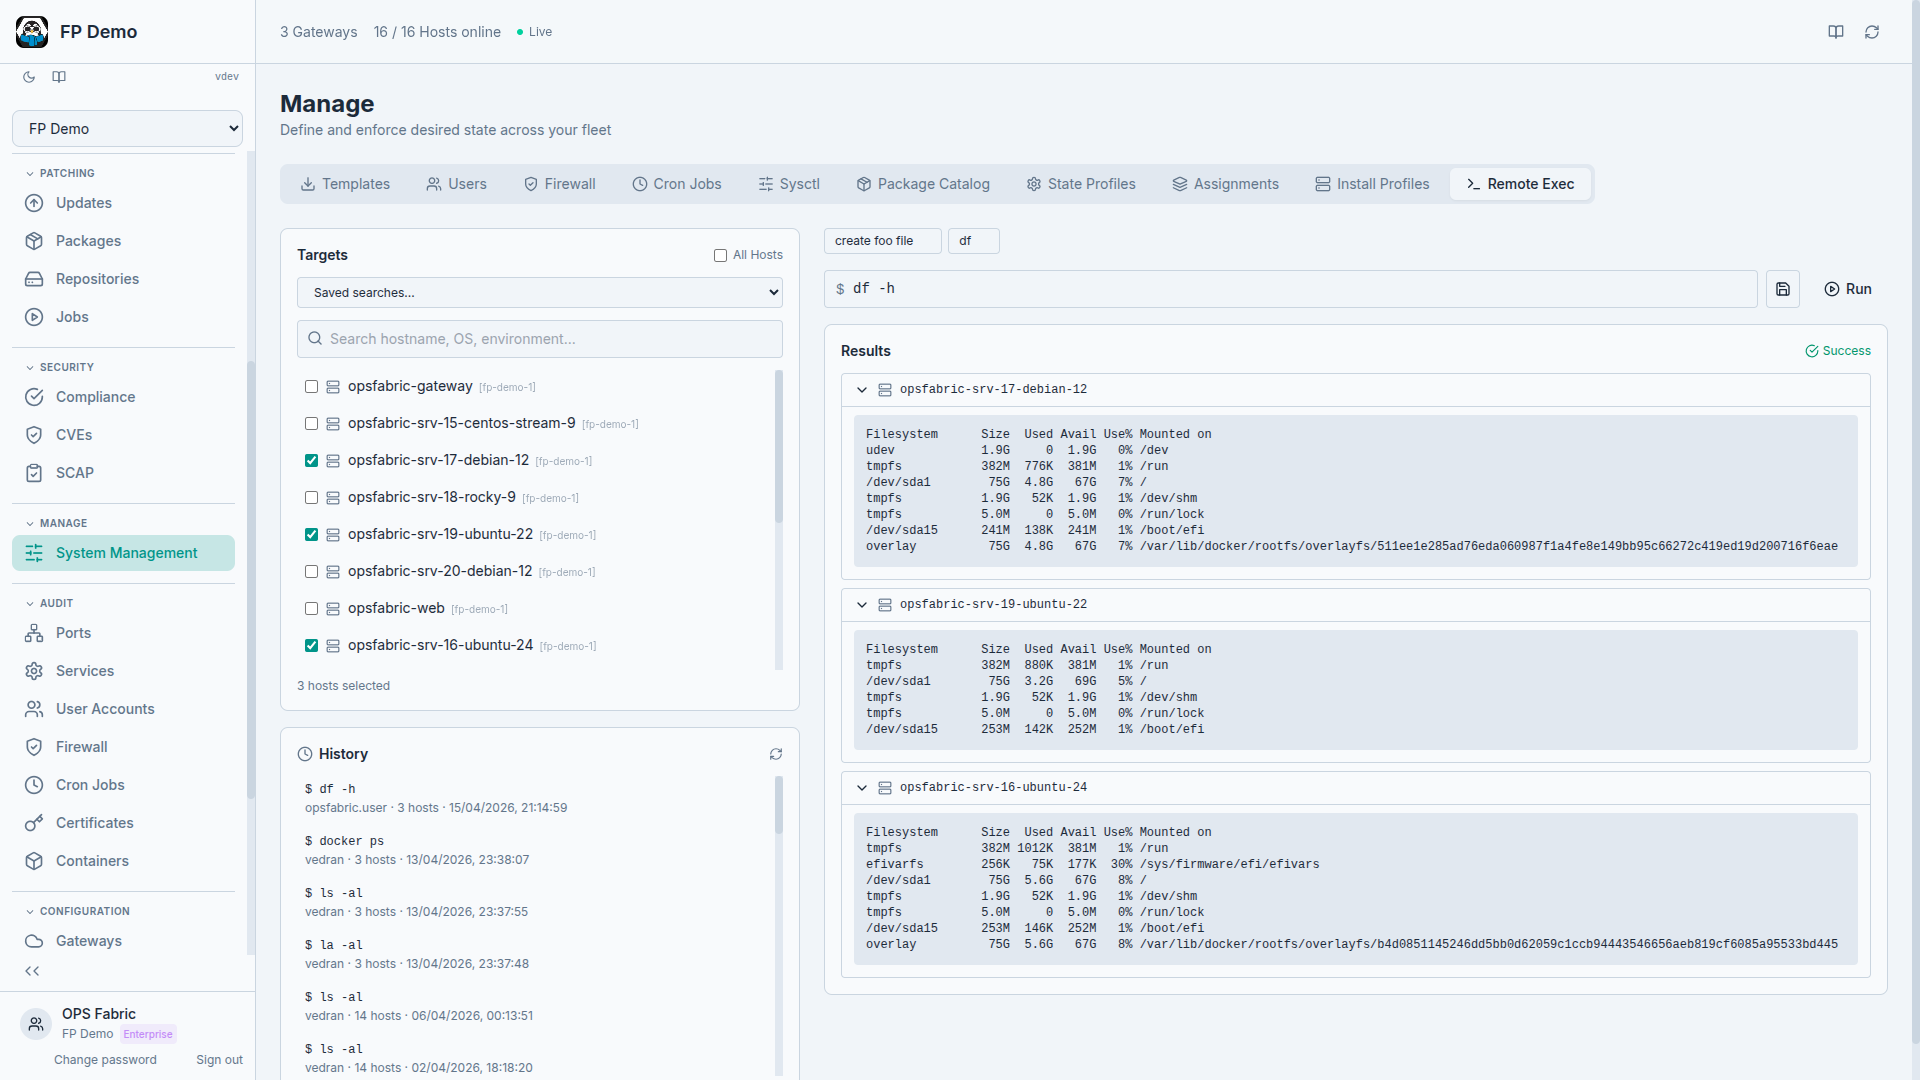
Task: Enable the All Hosts checkbox
Action: click(x=719, y=256)
